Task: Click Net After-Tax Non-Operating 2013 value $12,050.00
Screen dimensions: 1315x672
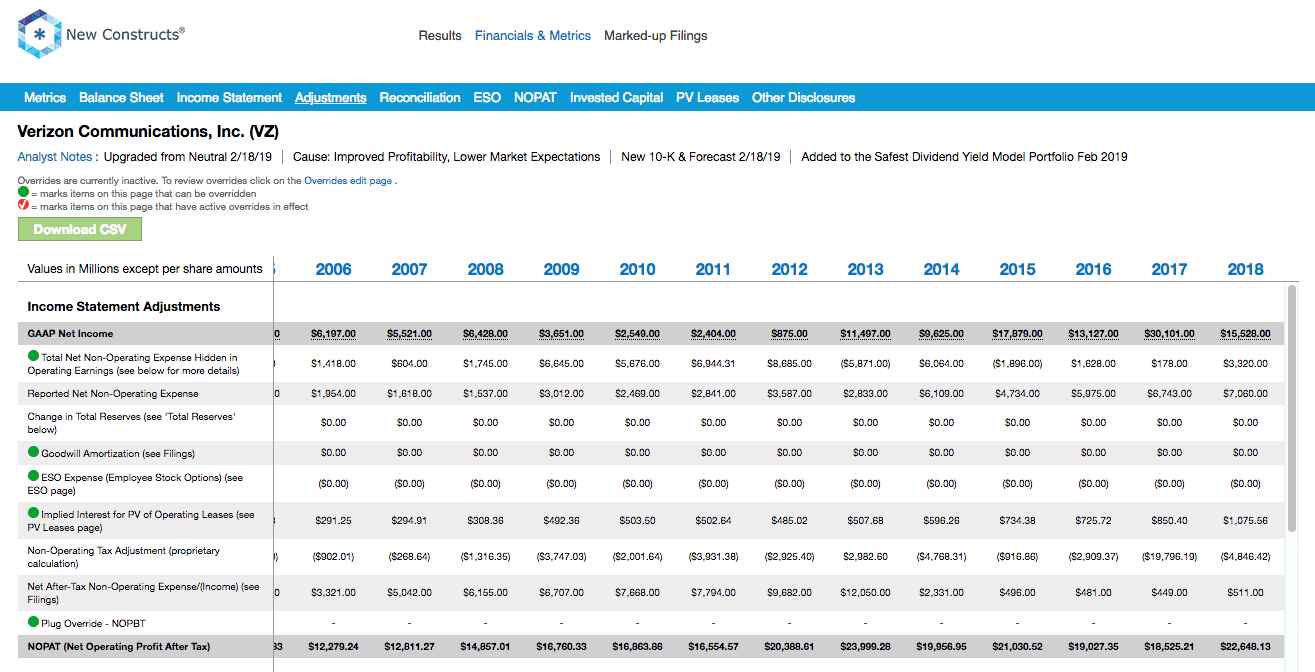Action: [865, 593]
